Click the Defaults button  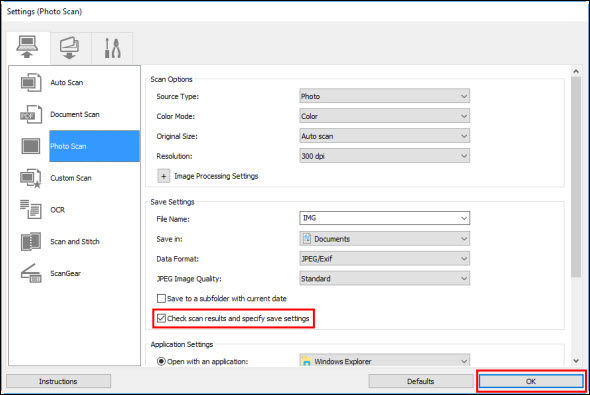click(x=420, y=381)
